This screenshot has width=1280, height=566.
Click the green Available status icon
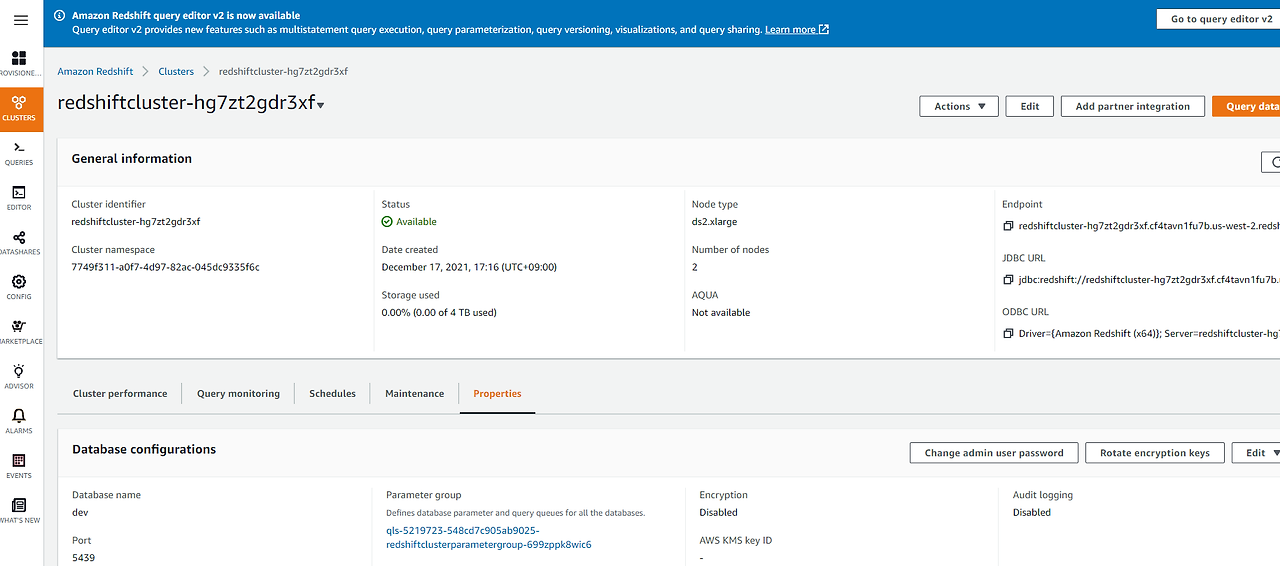(x=387, y=222)
